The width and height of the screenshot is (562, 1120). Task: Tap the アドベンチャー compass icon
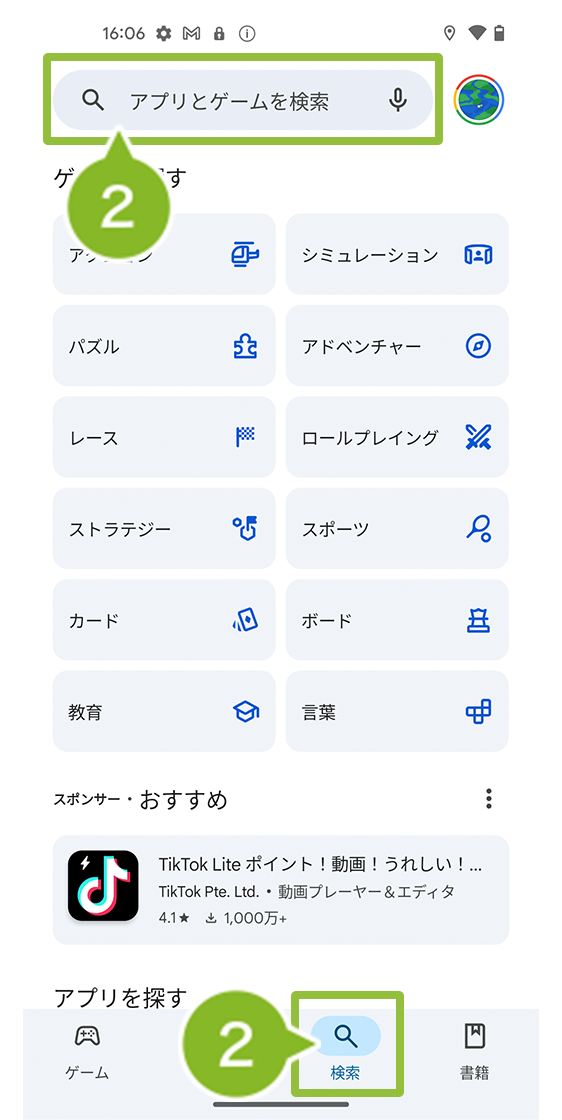478,347
